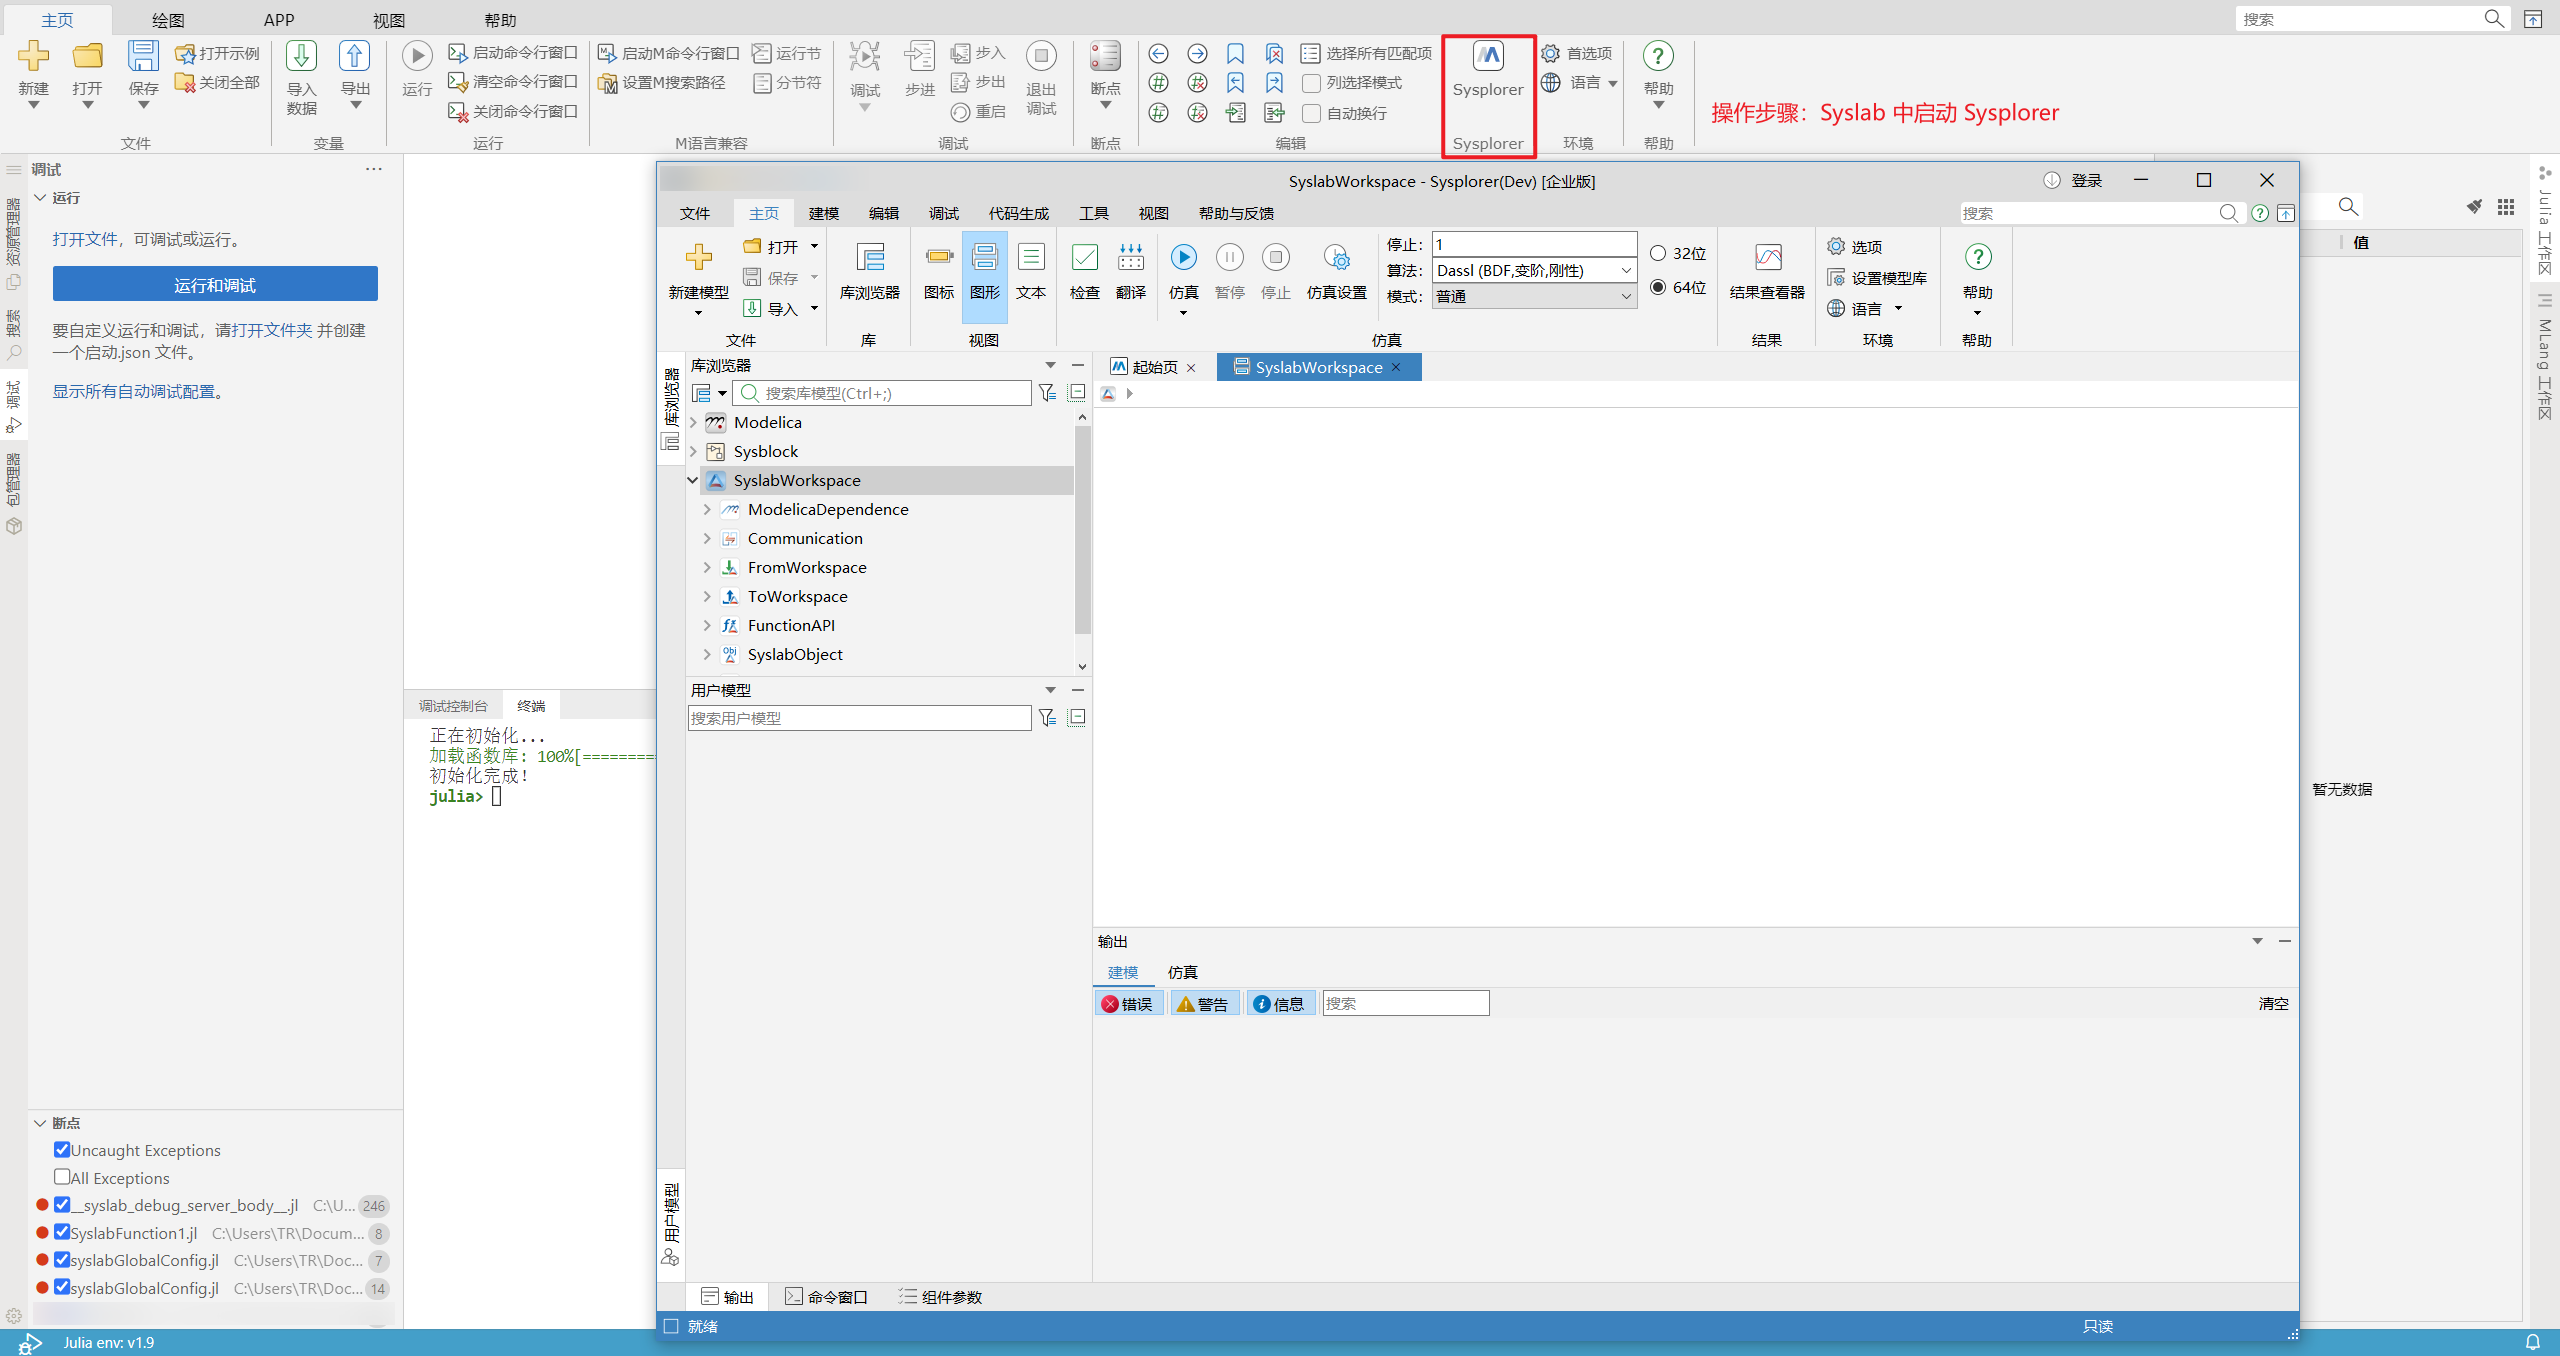Open the 模式 普通 mode dropdown
This screenshot has height=1356, width=2560.
tap(1534, 297)
